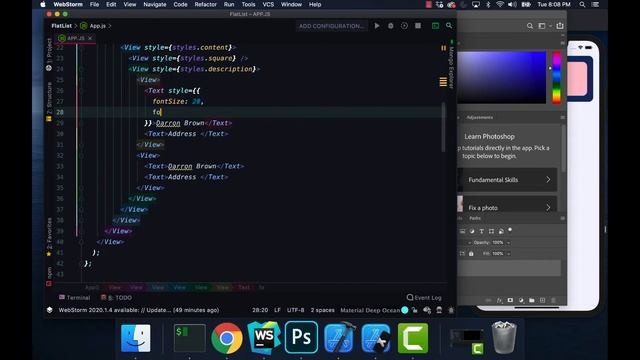This screenshot has height=360, width=640.
Task: Expand Fix a photo tutorial chevron
Action: [548, 208]
